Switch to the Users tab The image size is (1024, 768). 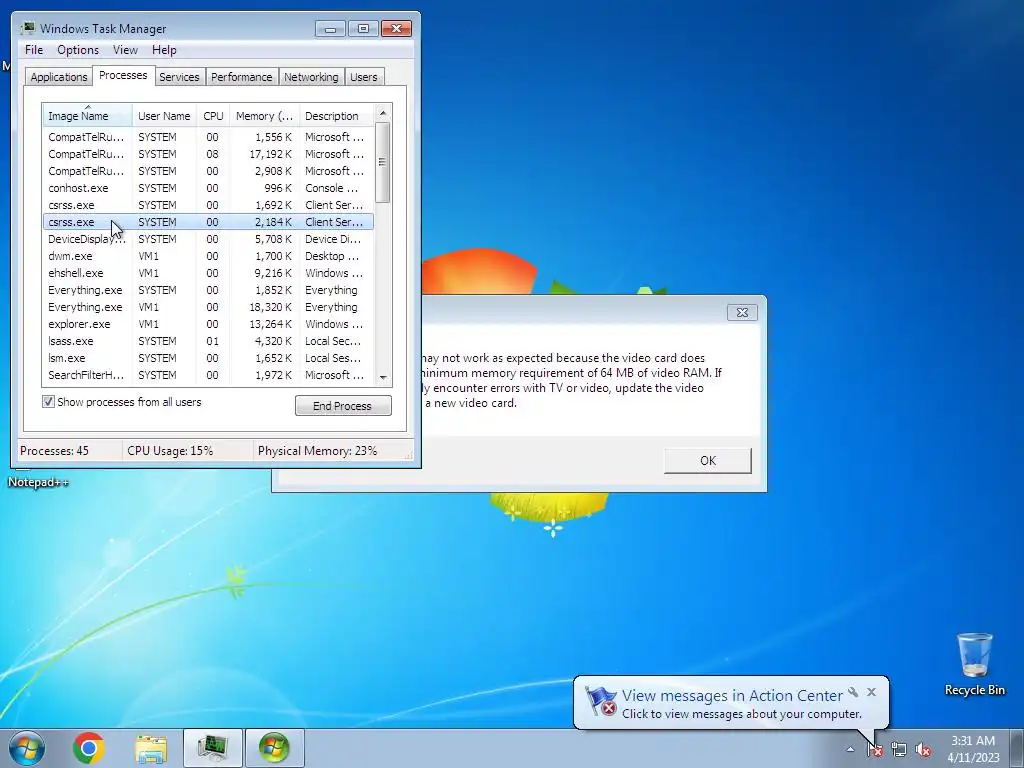coord(364,77)
